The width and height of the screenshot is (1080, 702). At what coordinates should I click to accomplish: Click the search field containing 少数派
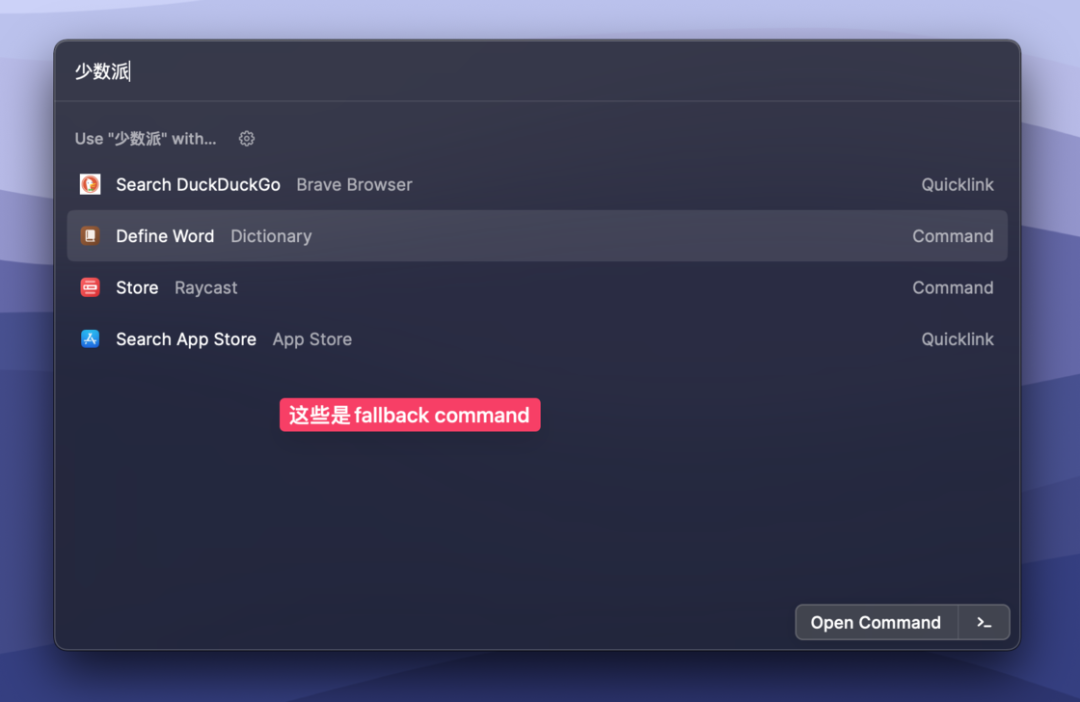tap(537, 71)
